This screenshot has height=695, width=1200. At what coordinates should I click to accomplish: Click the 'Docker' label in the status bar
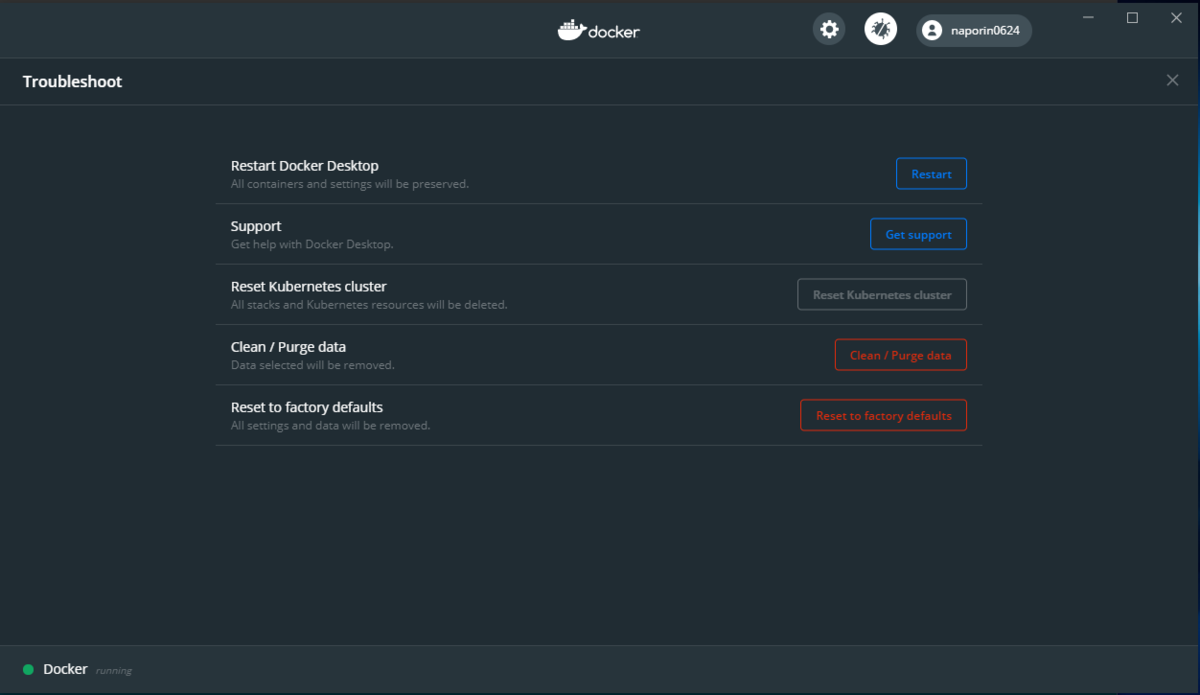click(x=65, y=669)
